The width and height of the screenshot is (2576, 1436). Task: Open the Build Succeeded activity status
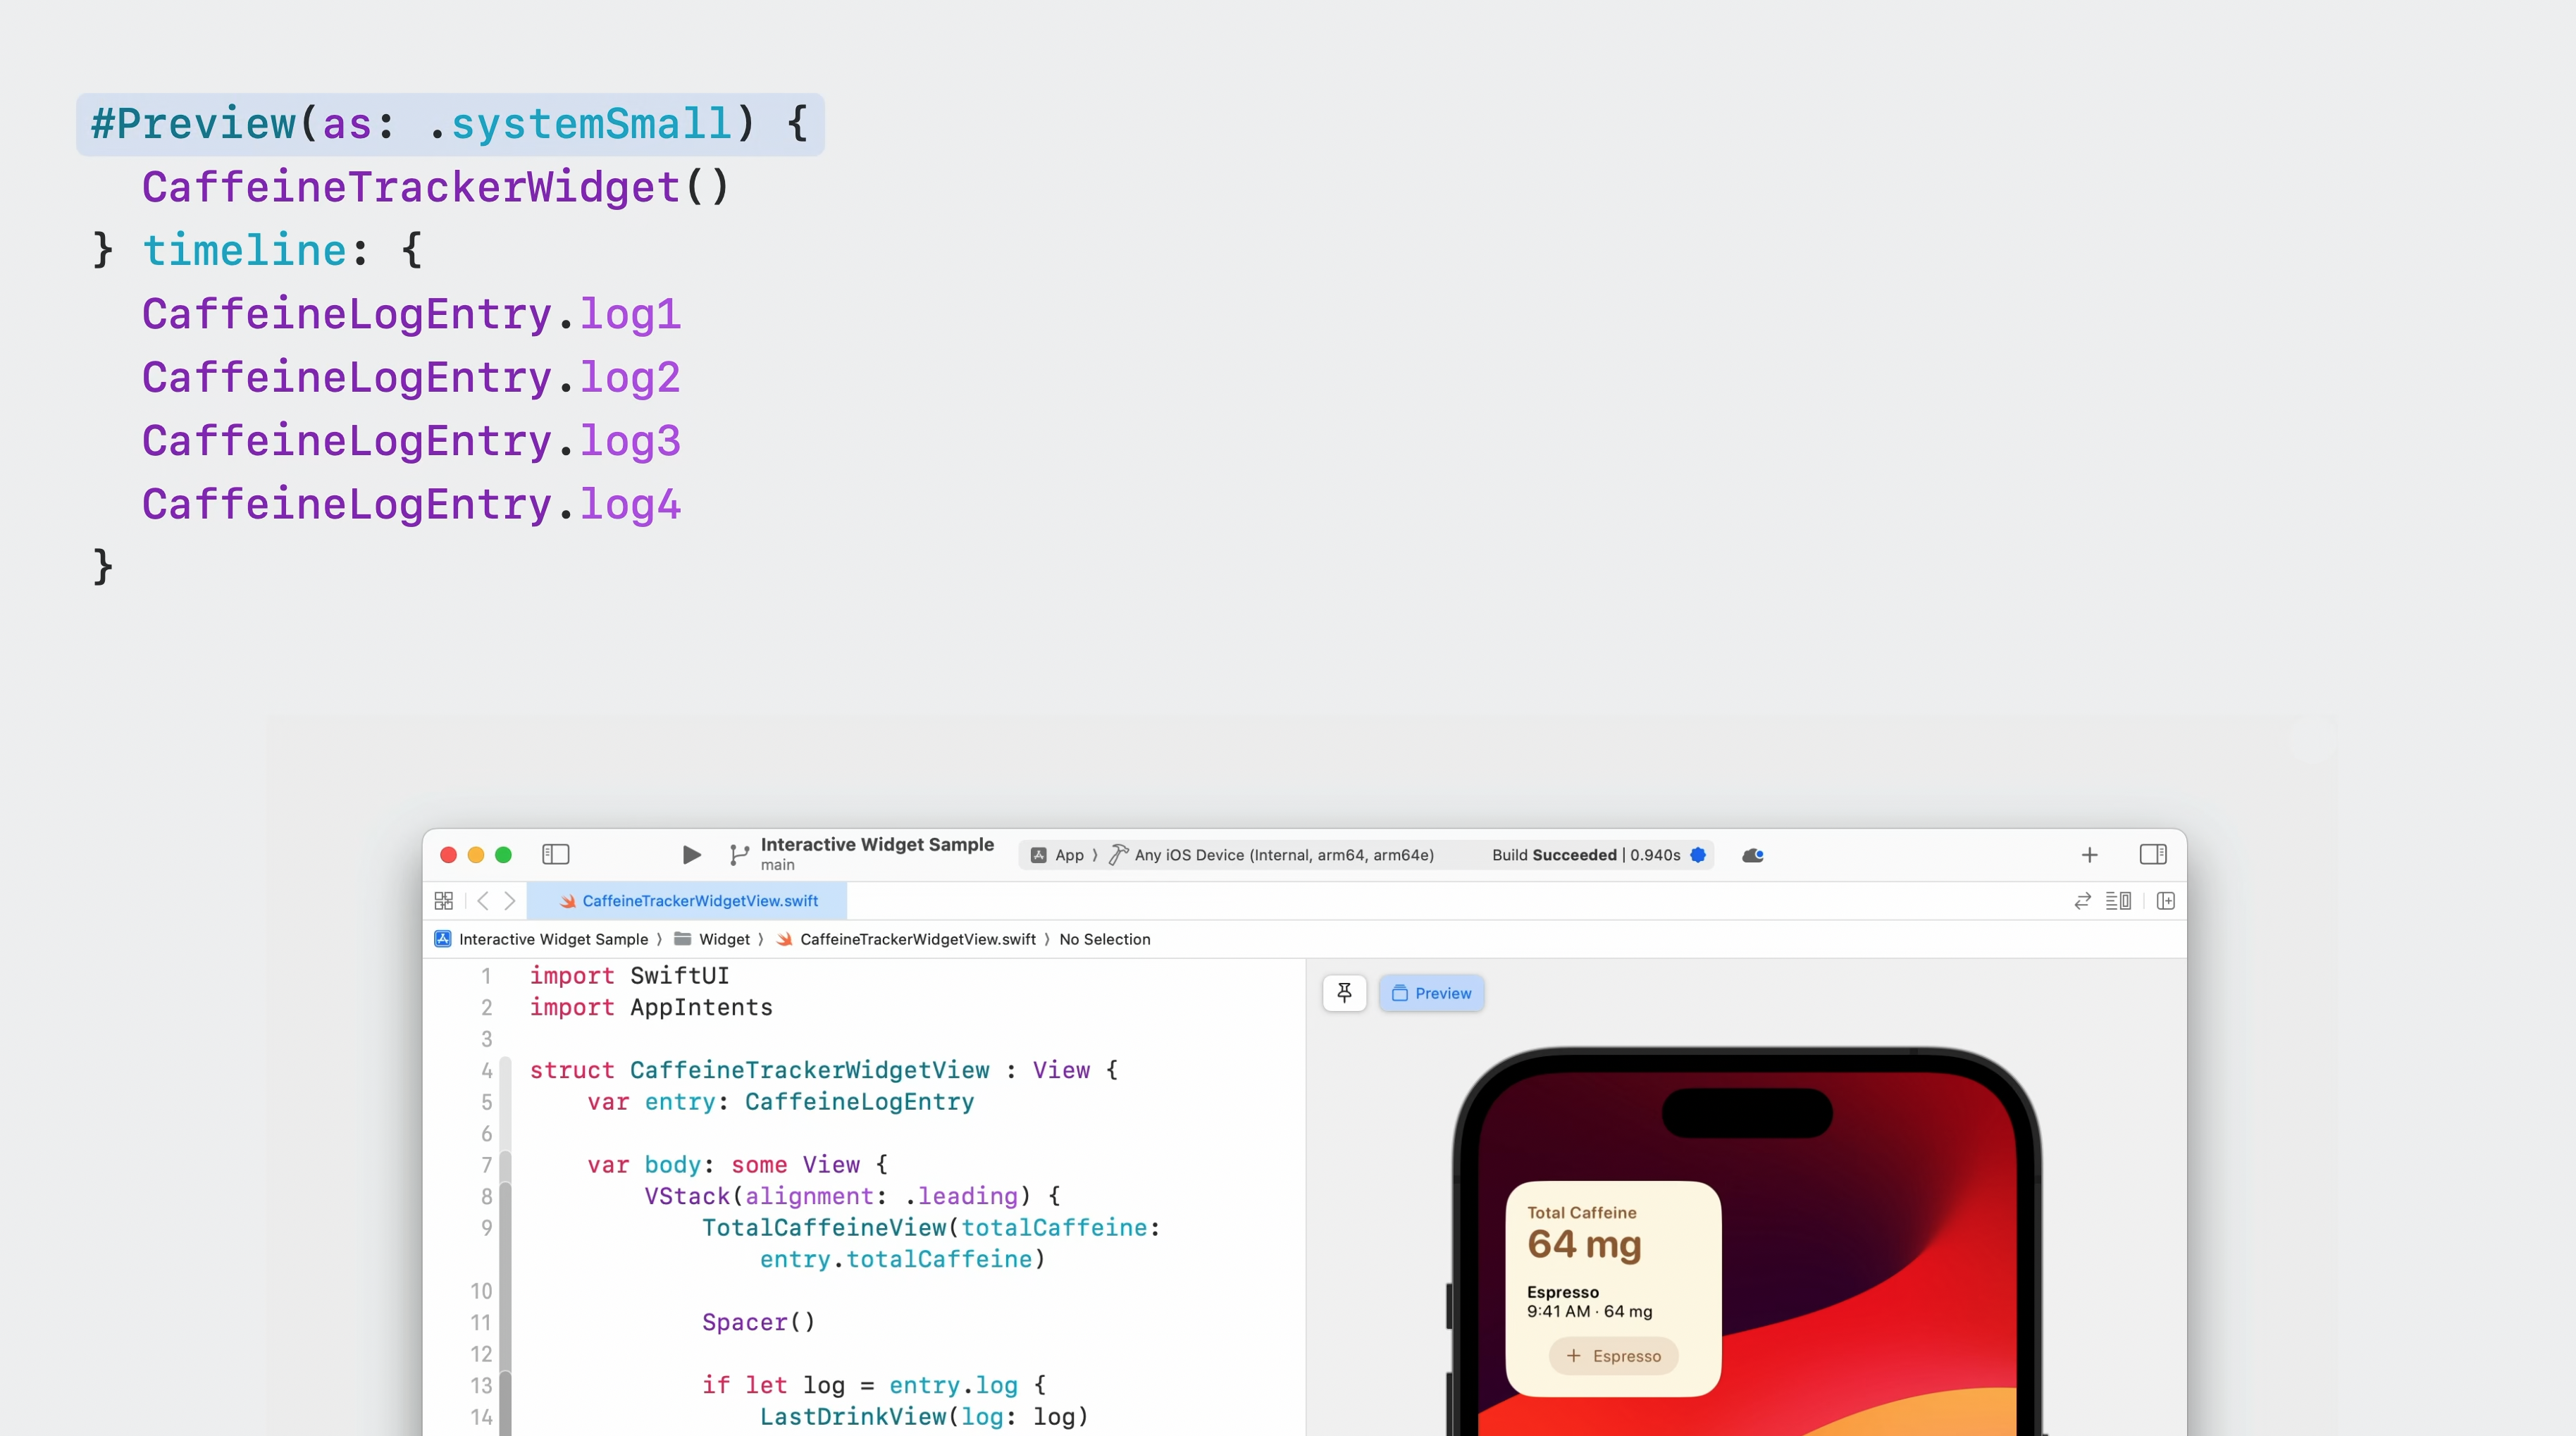(1586, 855)
